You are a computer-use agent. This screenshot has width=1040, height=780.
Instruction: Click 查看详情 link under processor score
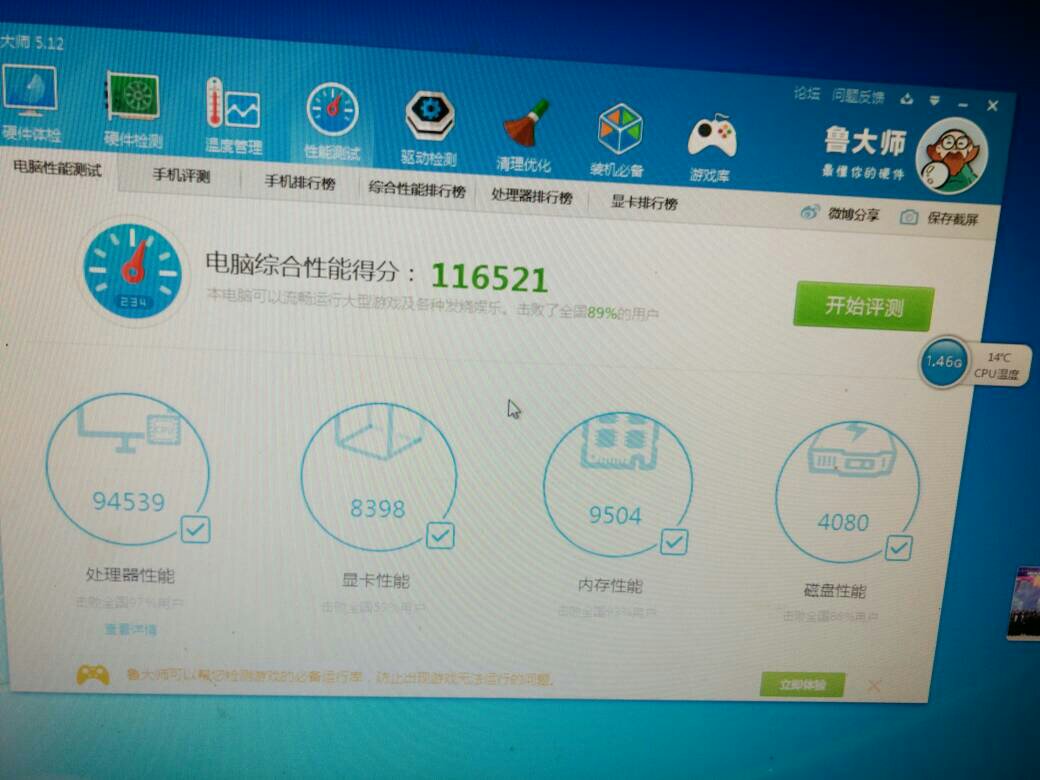point(131,629)
